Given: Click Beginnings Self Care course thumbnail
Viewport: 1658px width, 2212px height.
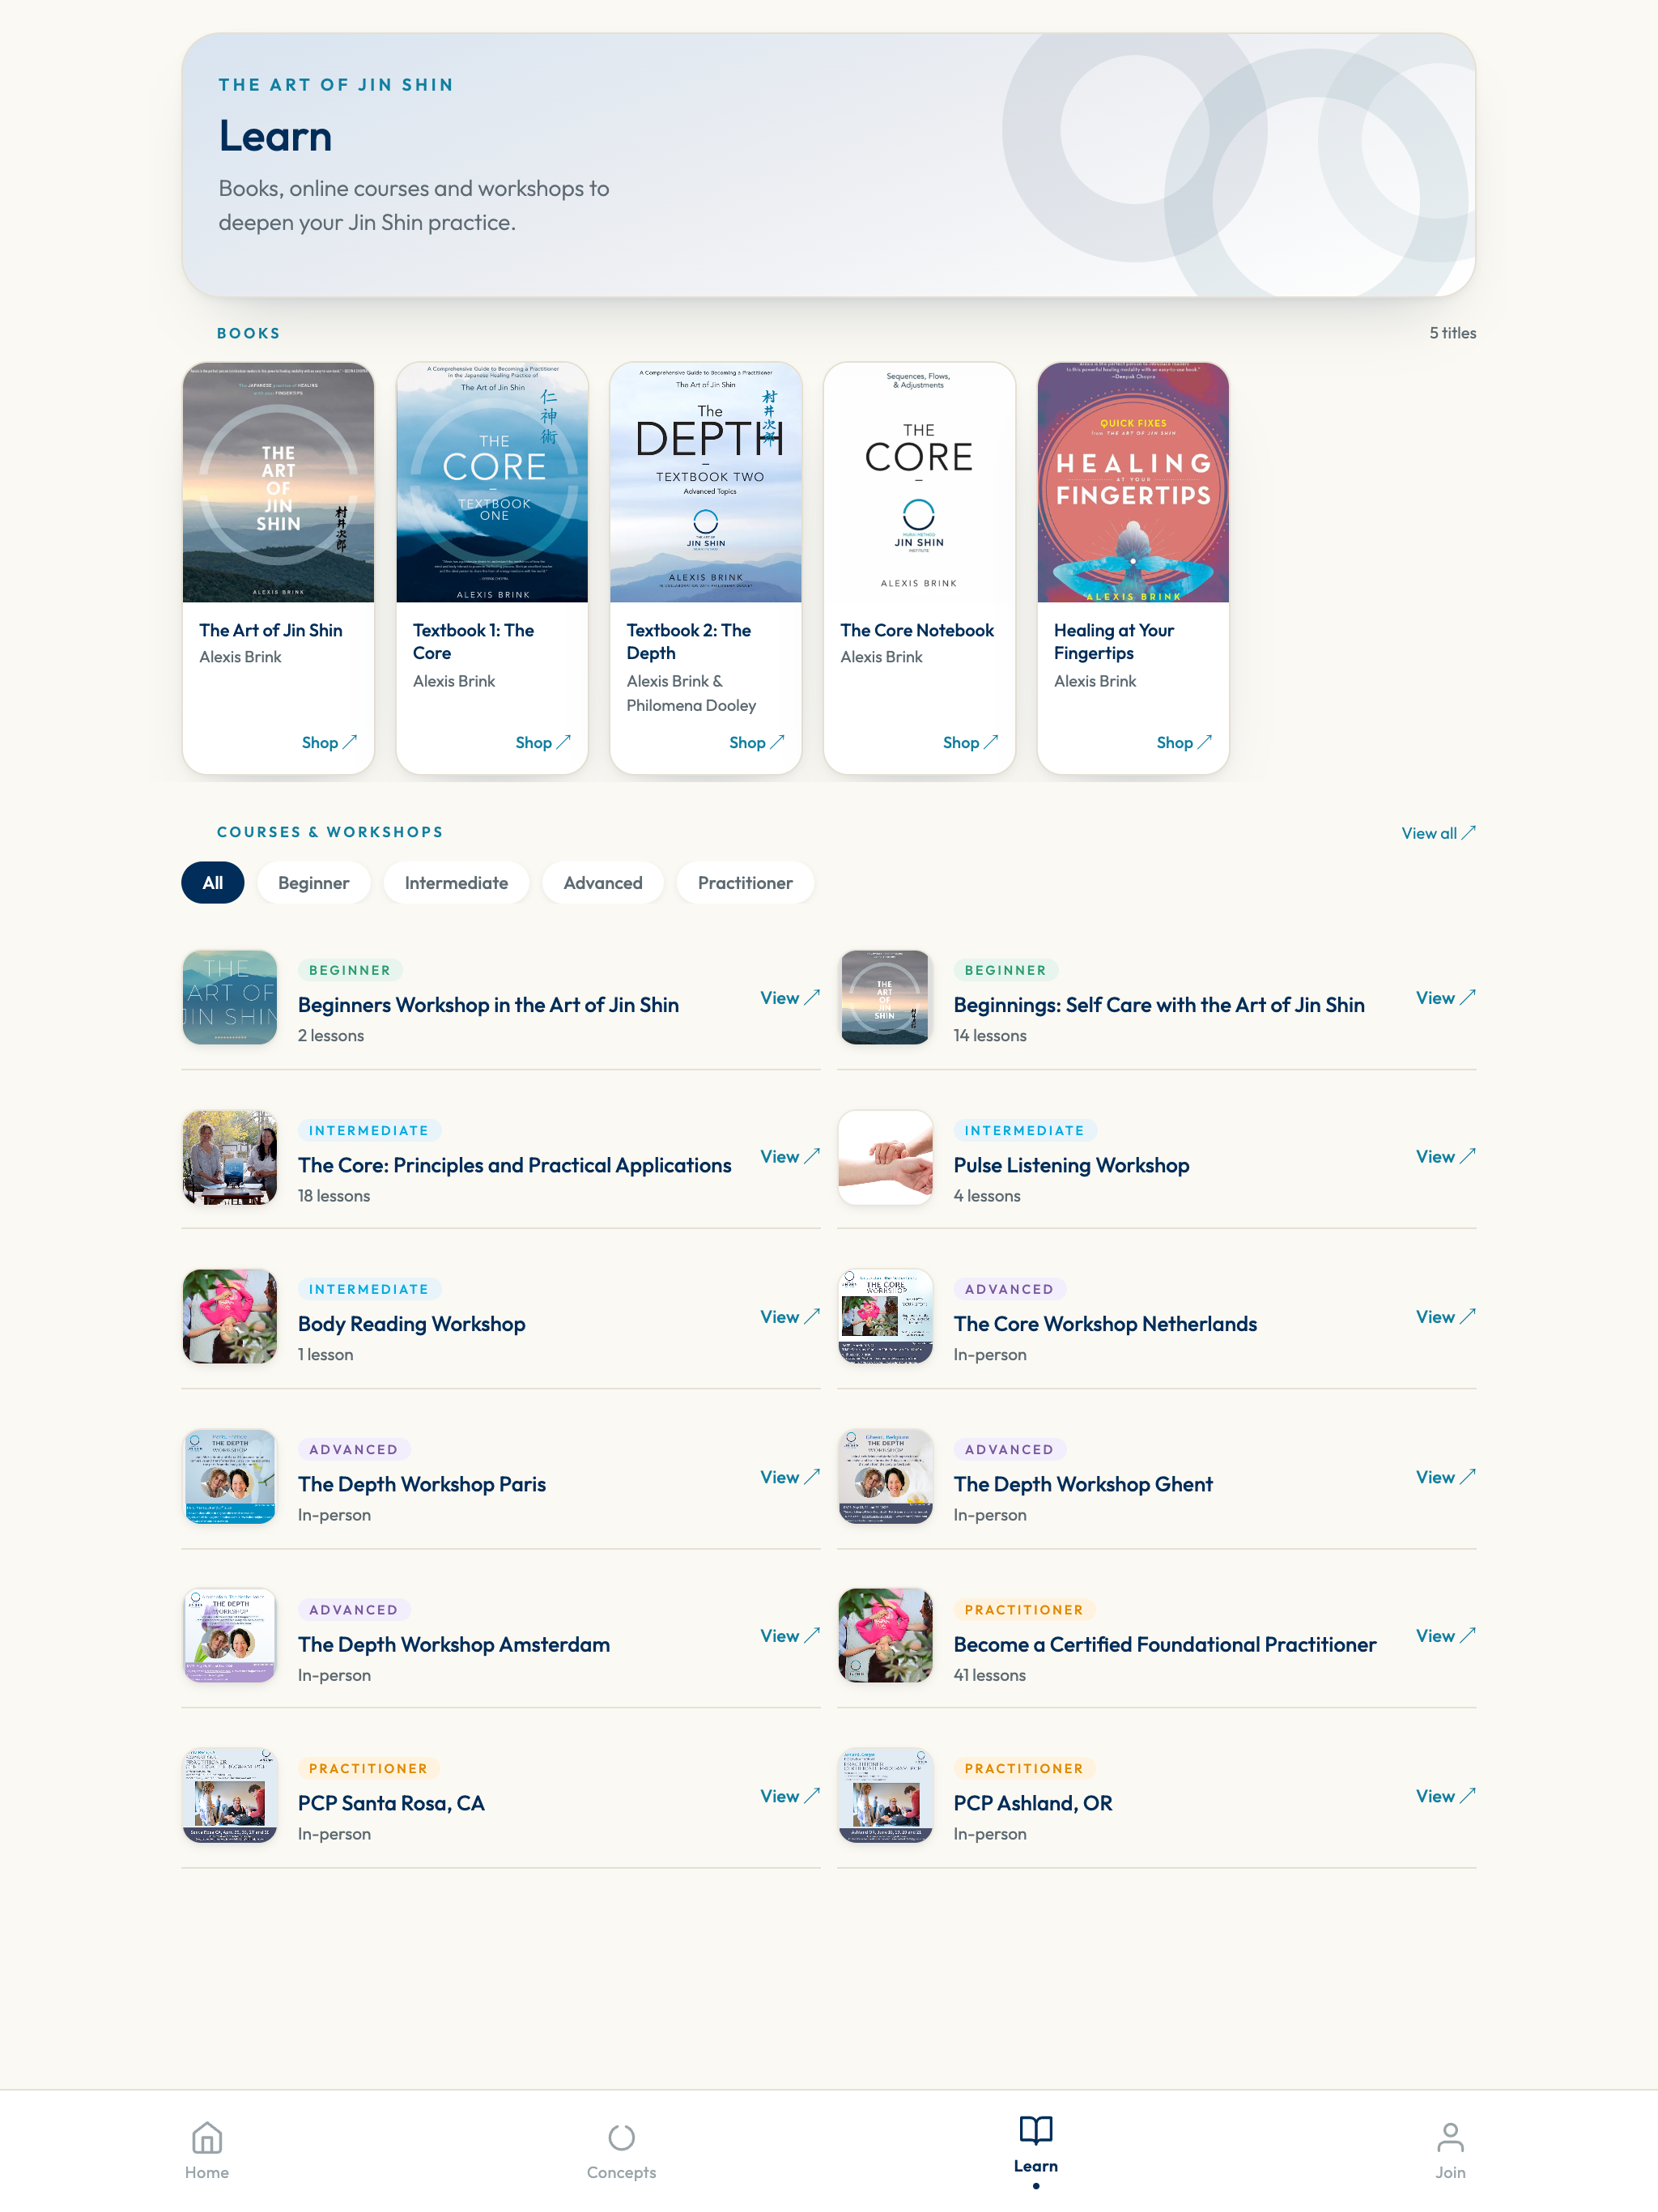Looking at the screenshot, I should (x=885, y=997).
